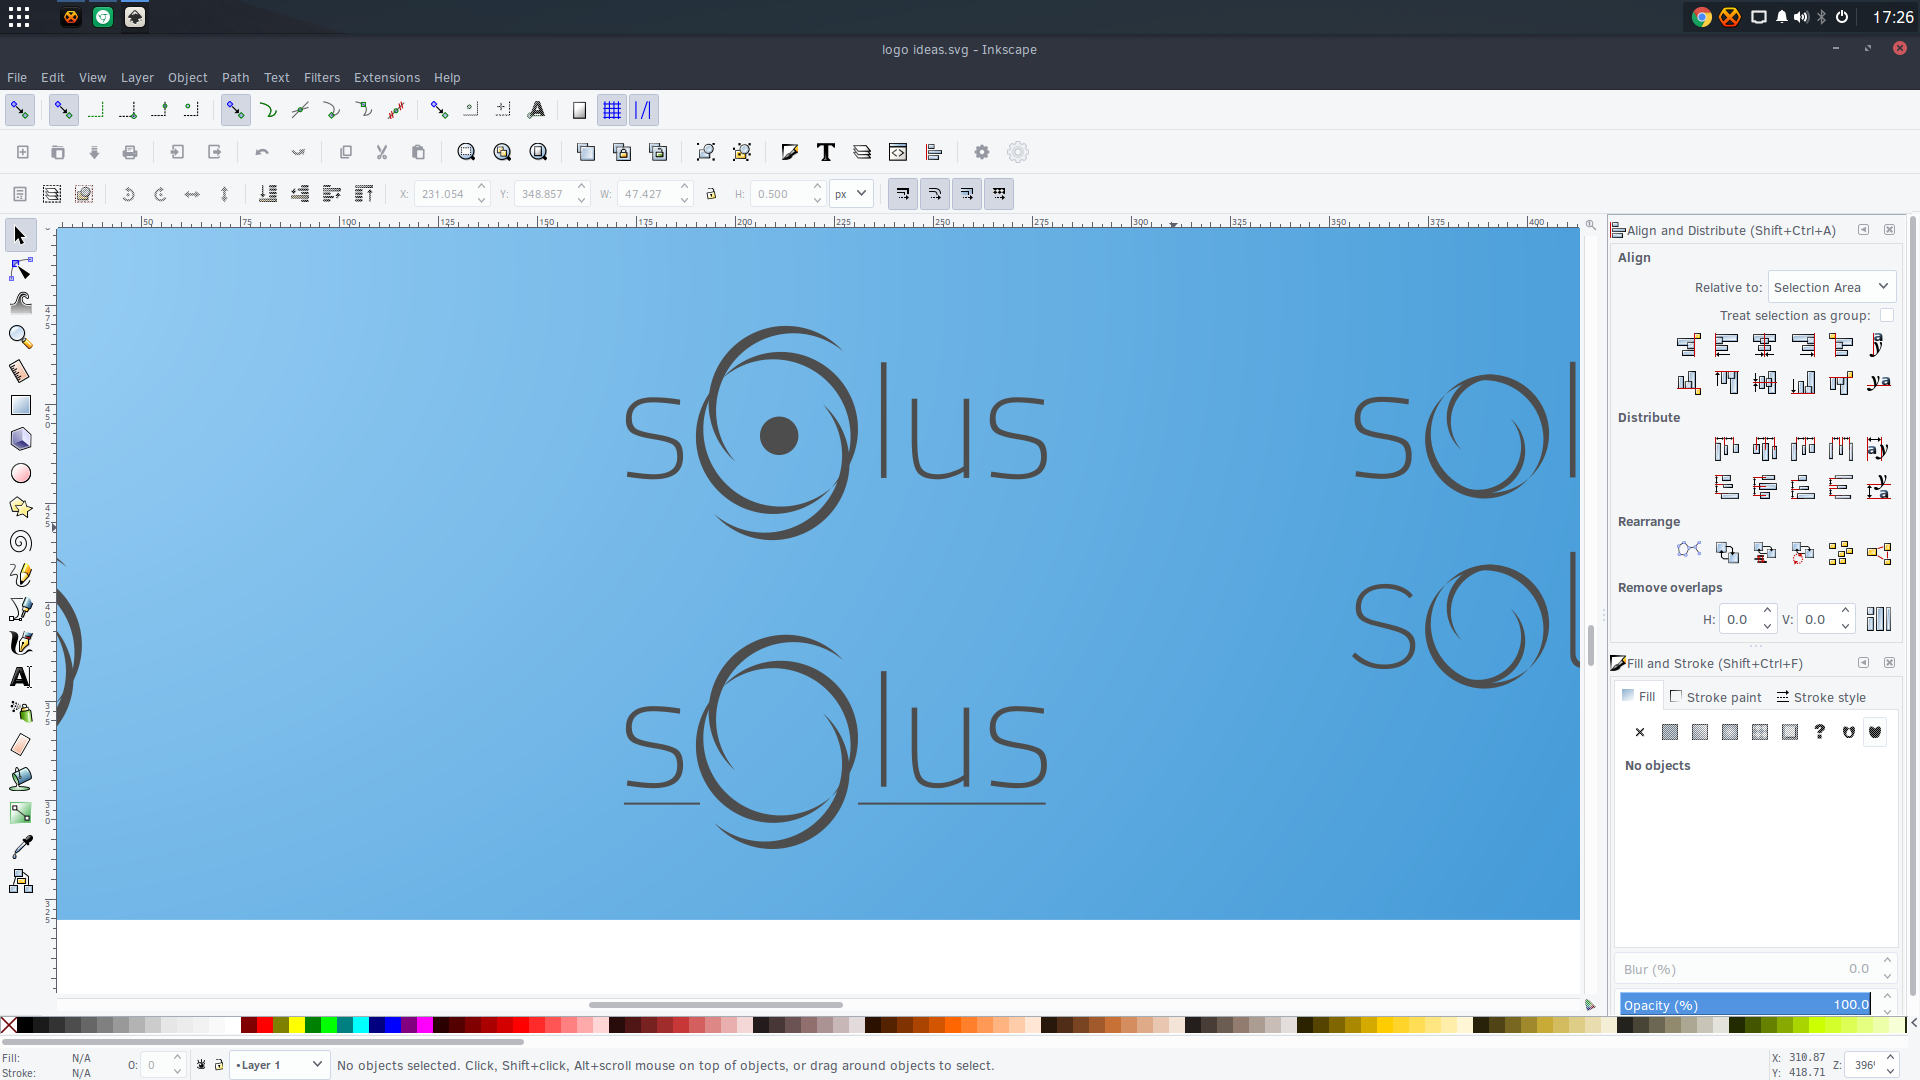Increase the zoom percentage stepper

click(x=1890, y=1058)
